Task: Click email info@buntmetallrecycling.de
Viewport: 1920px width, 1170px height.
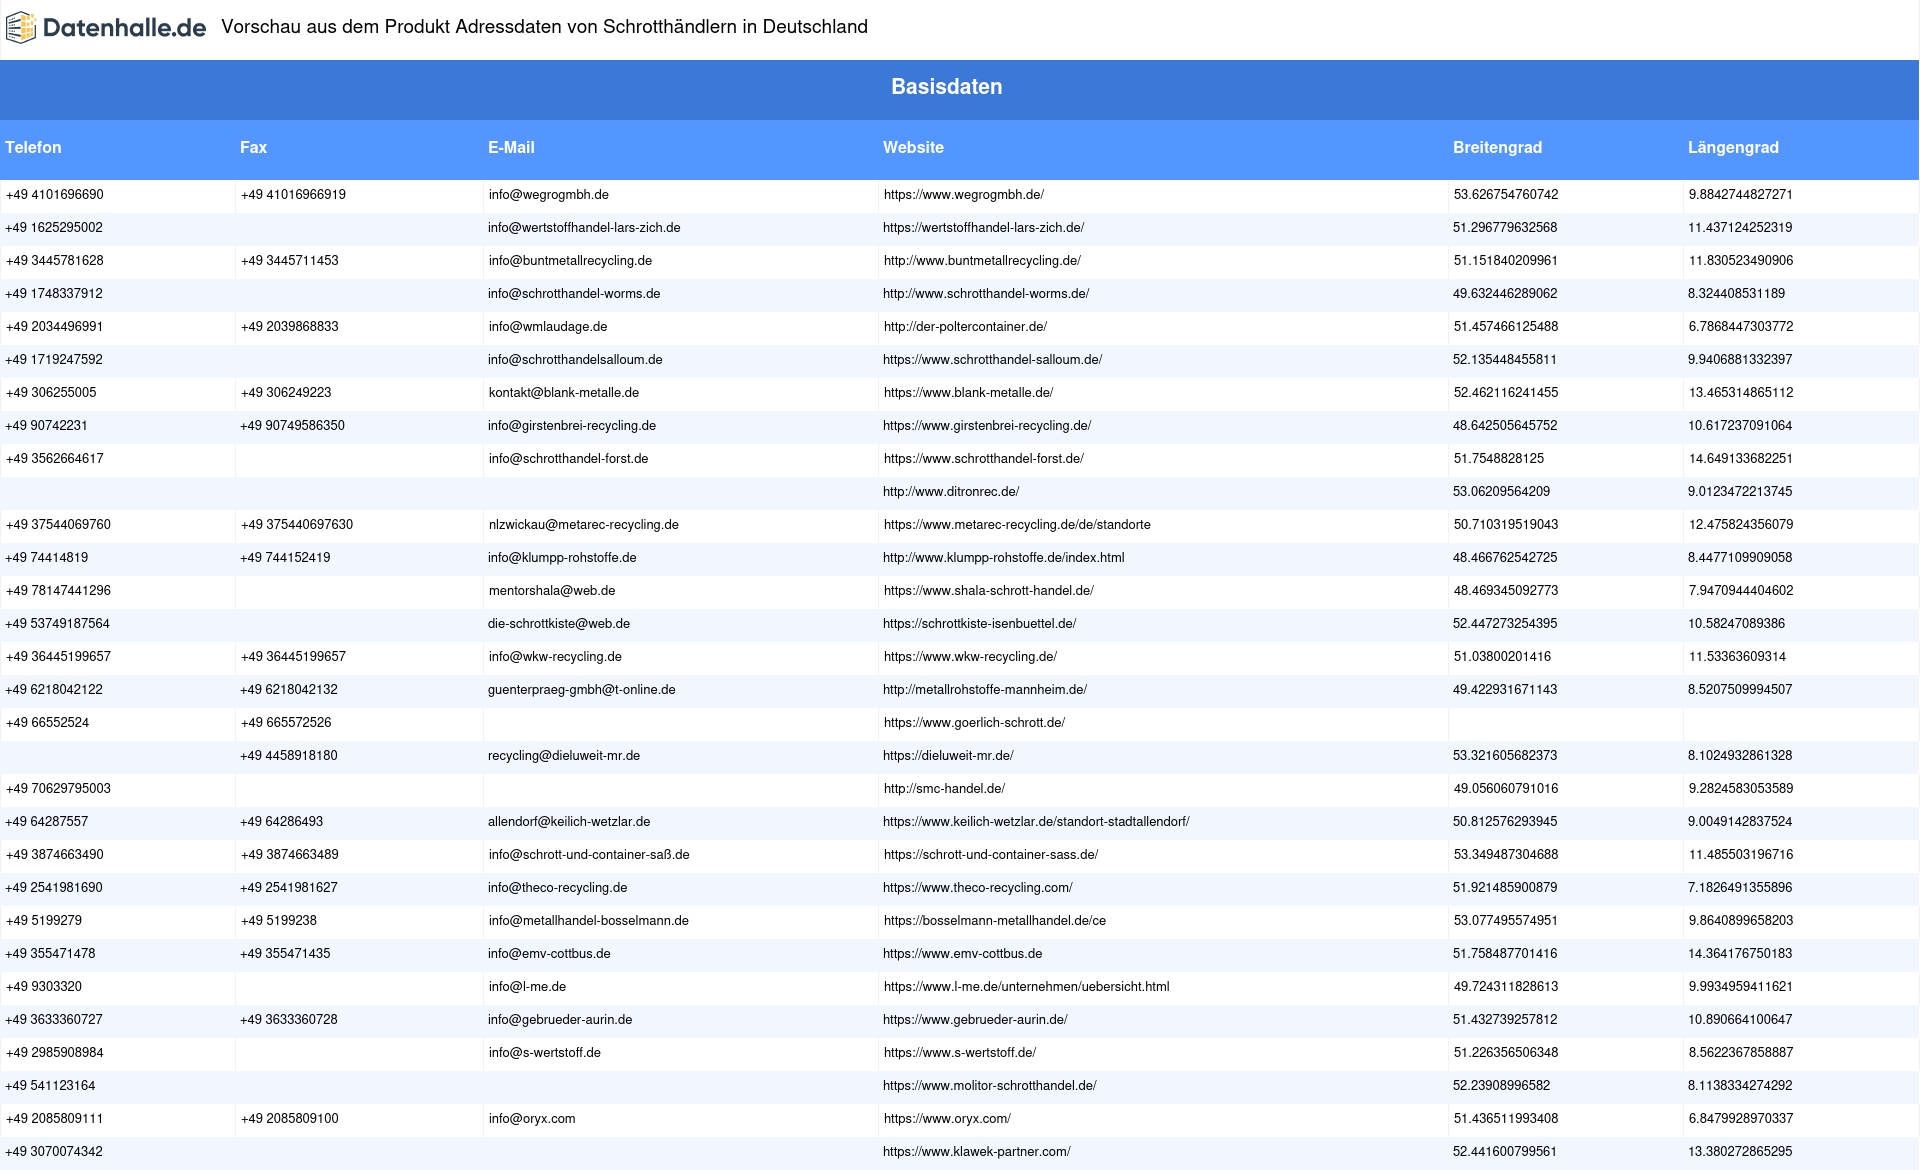Action: (570, 261)
